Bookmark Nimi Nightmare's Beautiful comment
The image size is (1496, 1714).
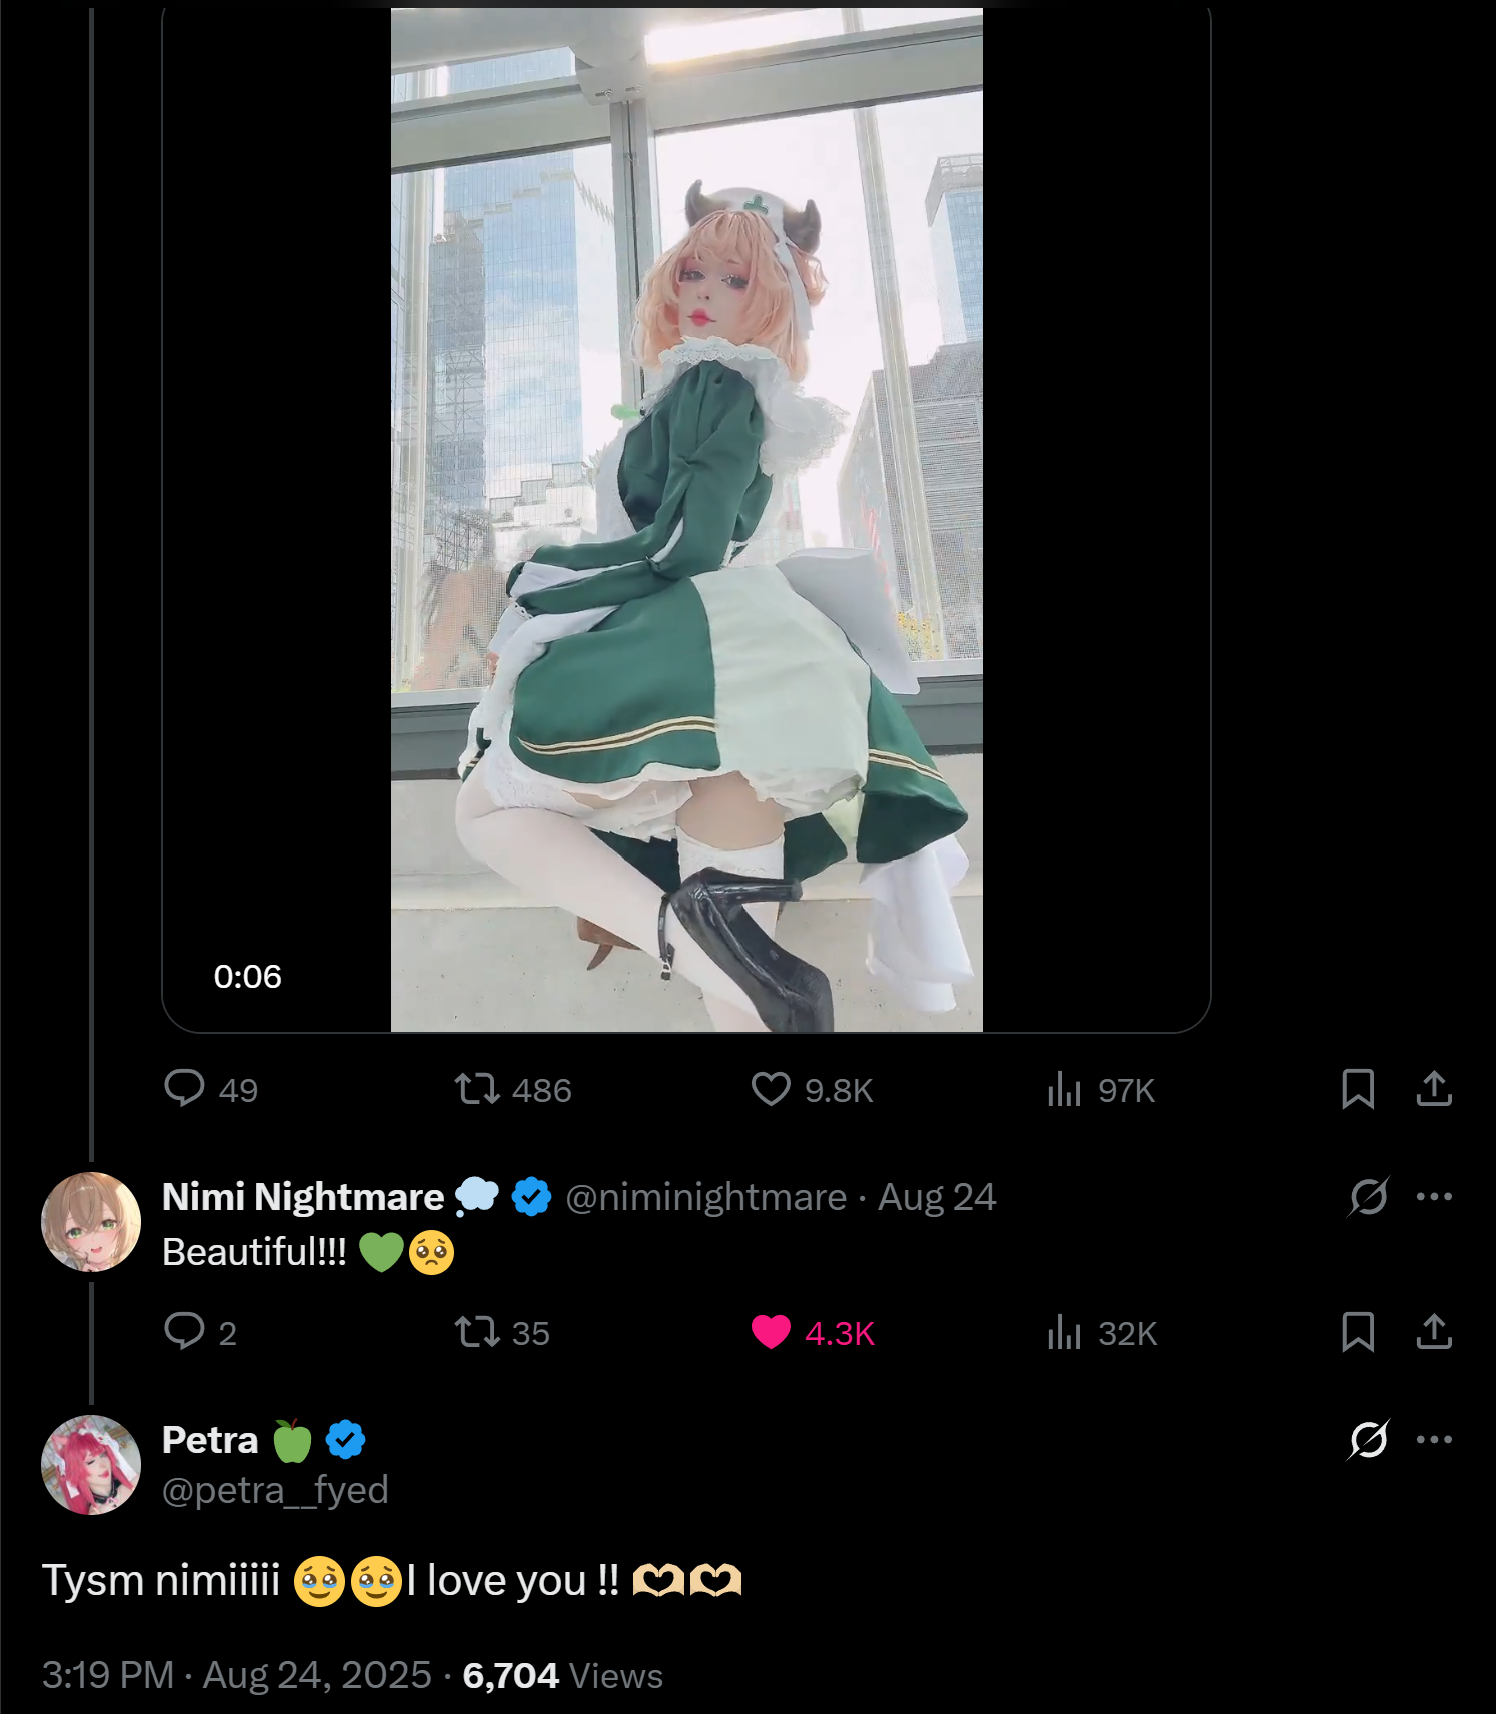pyautogui.click(x=1358, y=1332)
